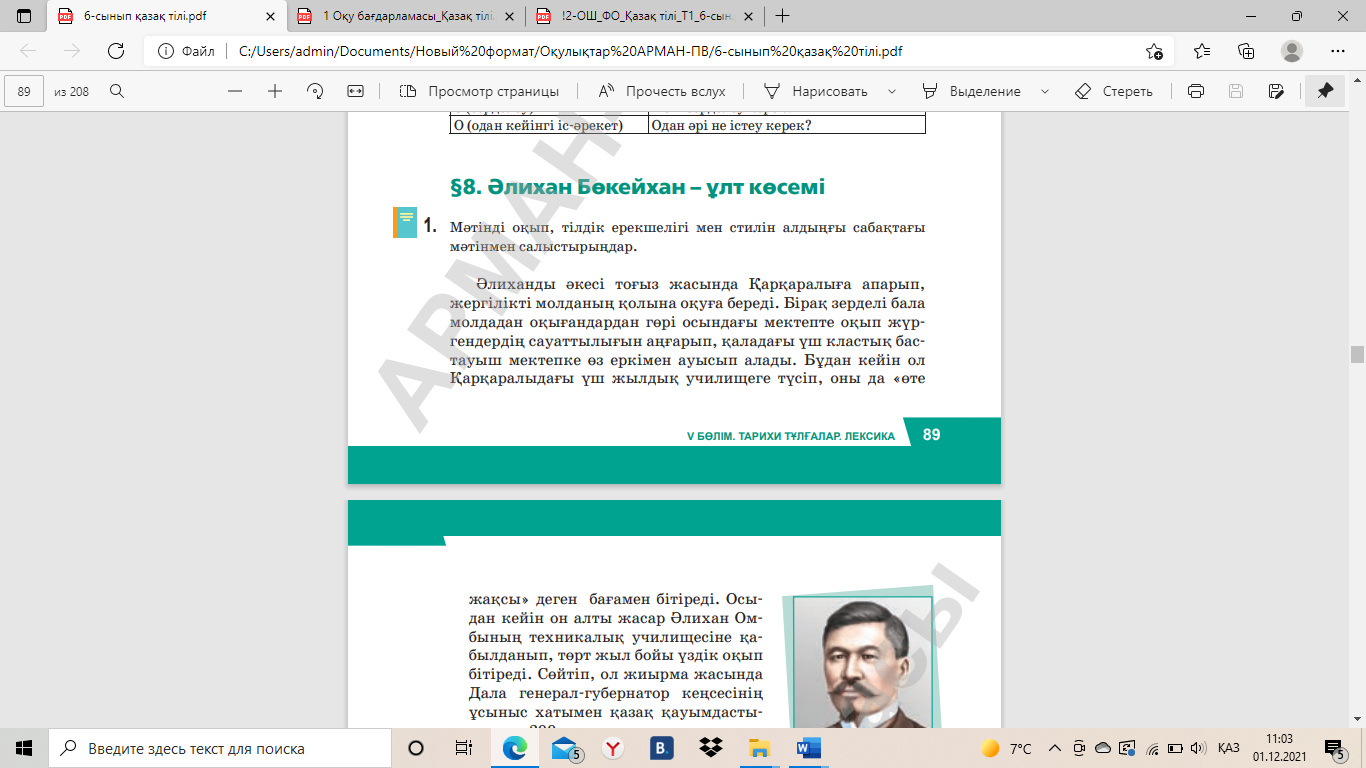Open the weather widget showing 7°C

[1007, 748]
